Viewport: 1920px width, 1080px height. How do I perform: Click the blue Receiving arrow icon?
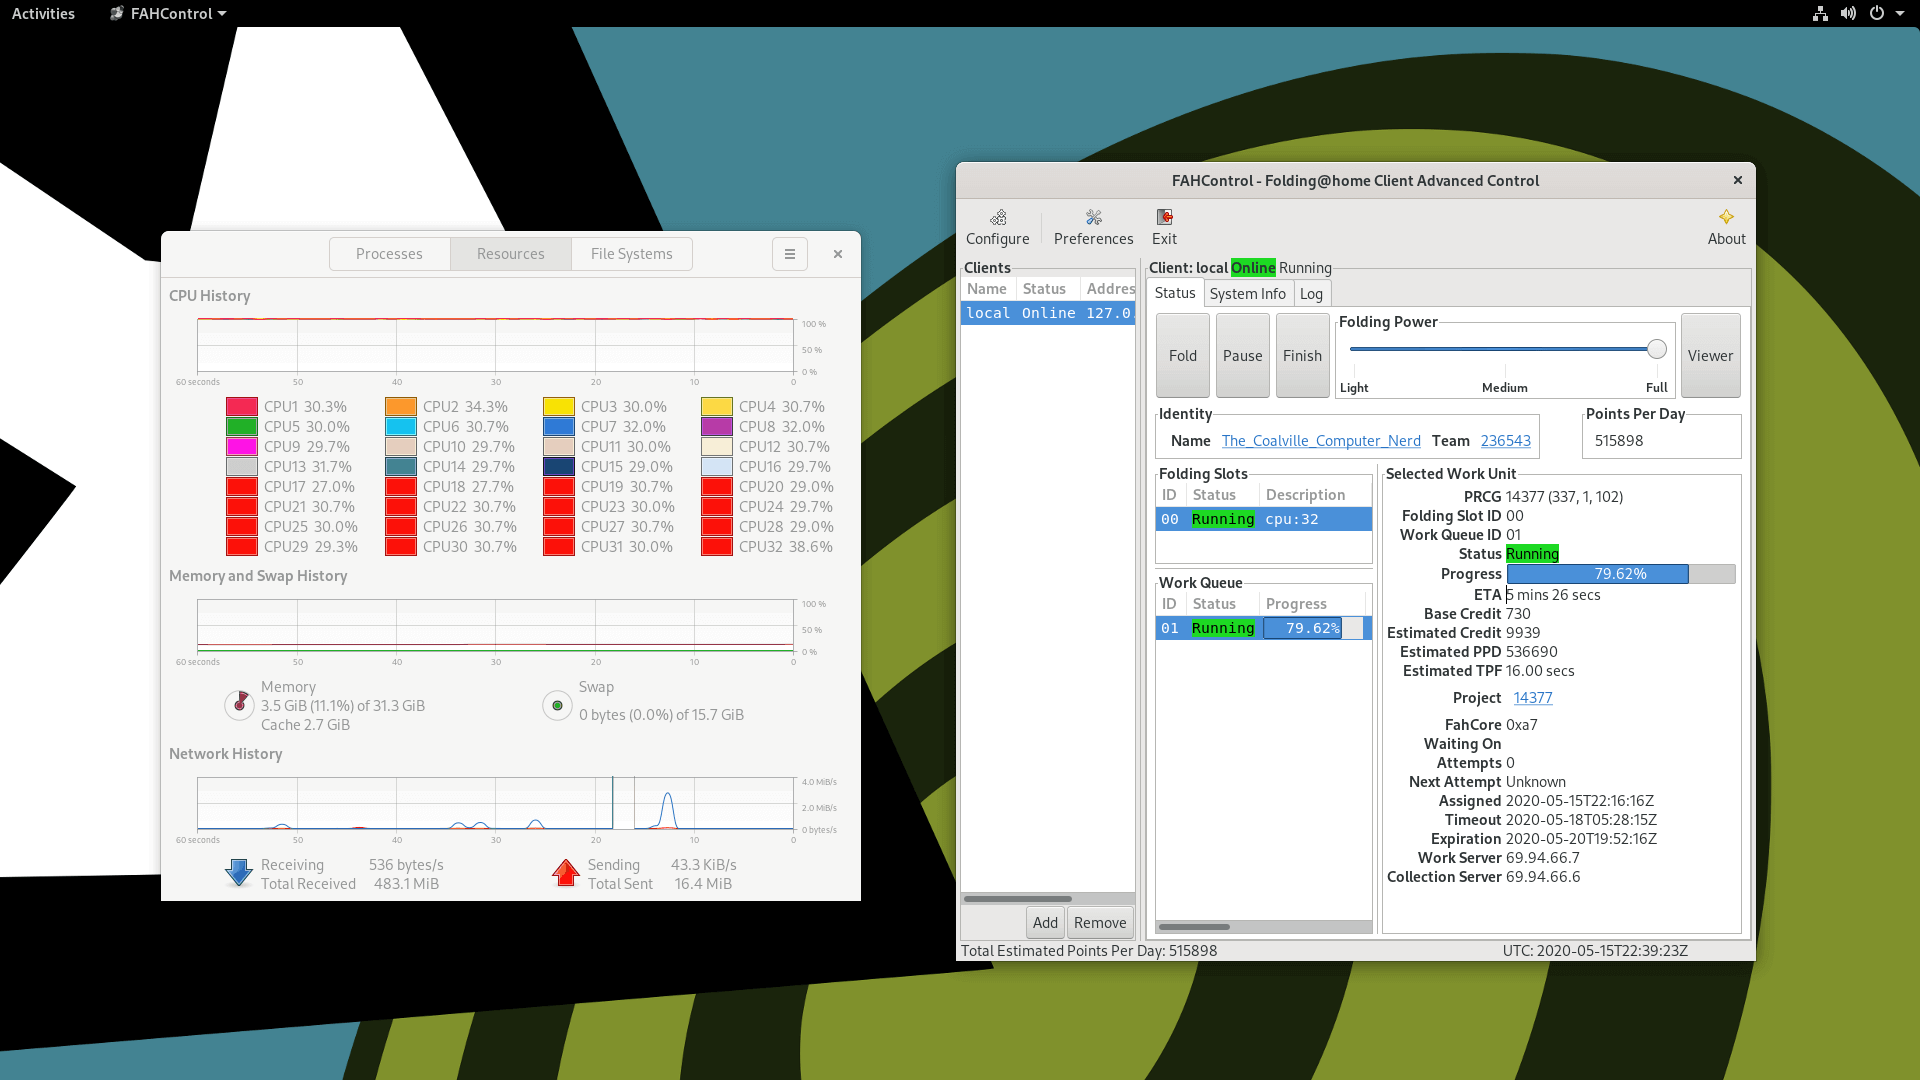[239, 873]
